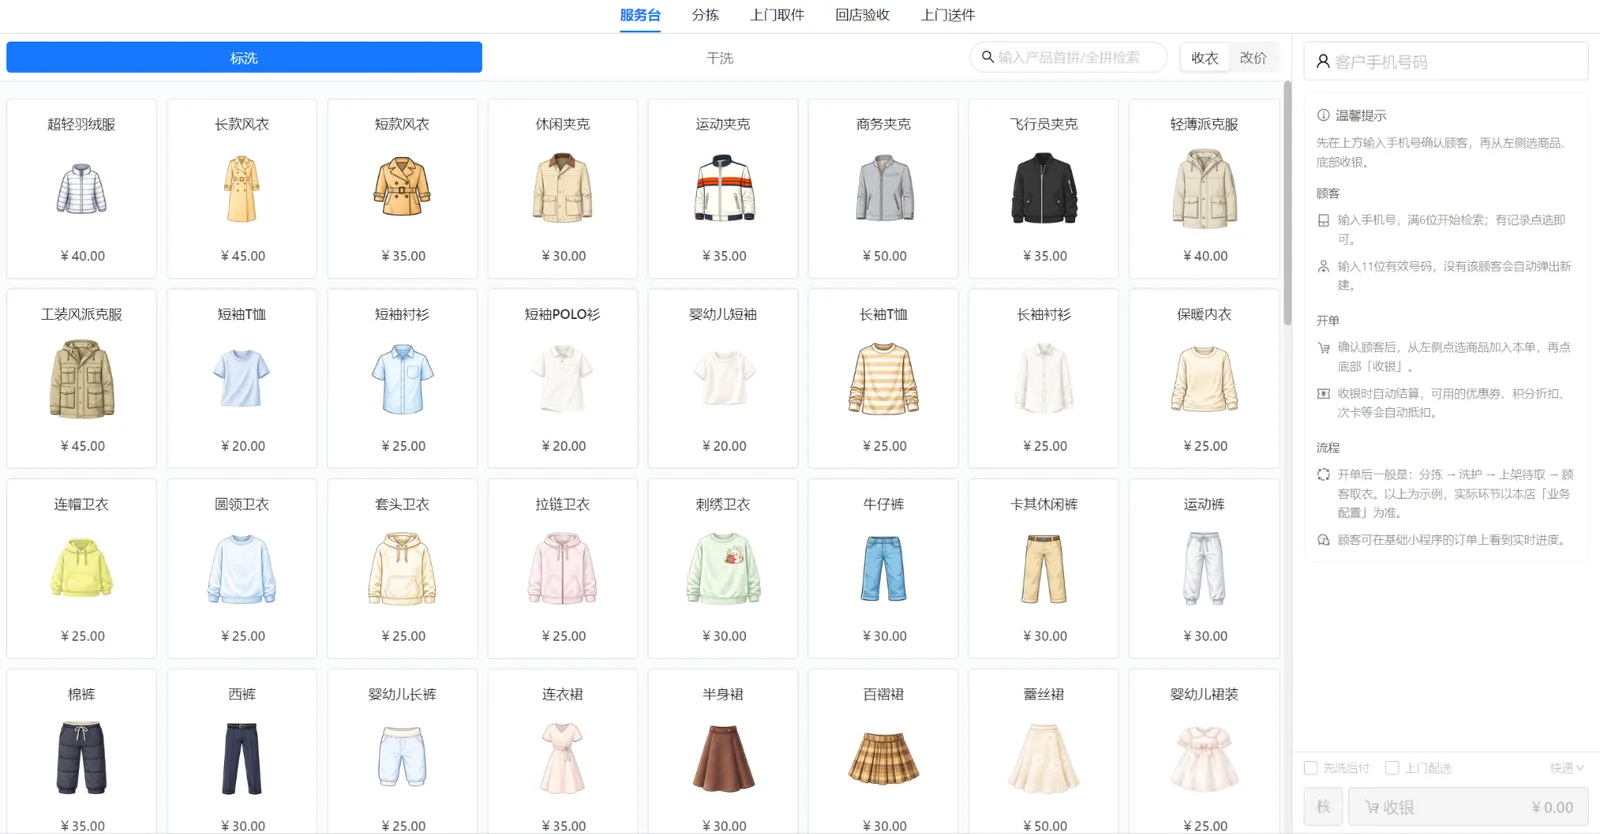
Task: Open the 服务台 tab
Action: tap(640, 15)
